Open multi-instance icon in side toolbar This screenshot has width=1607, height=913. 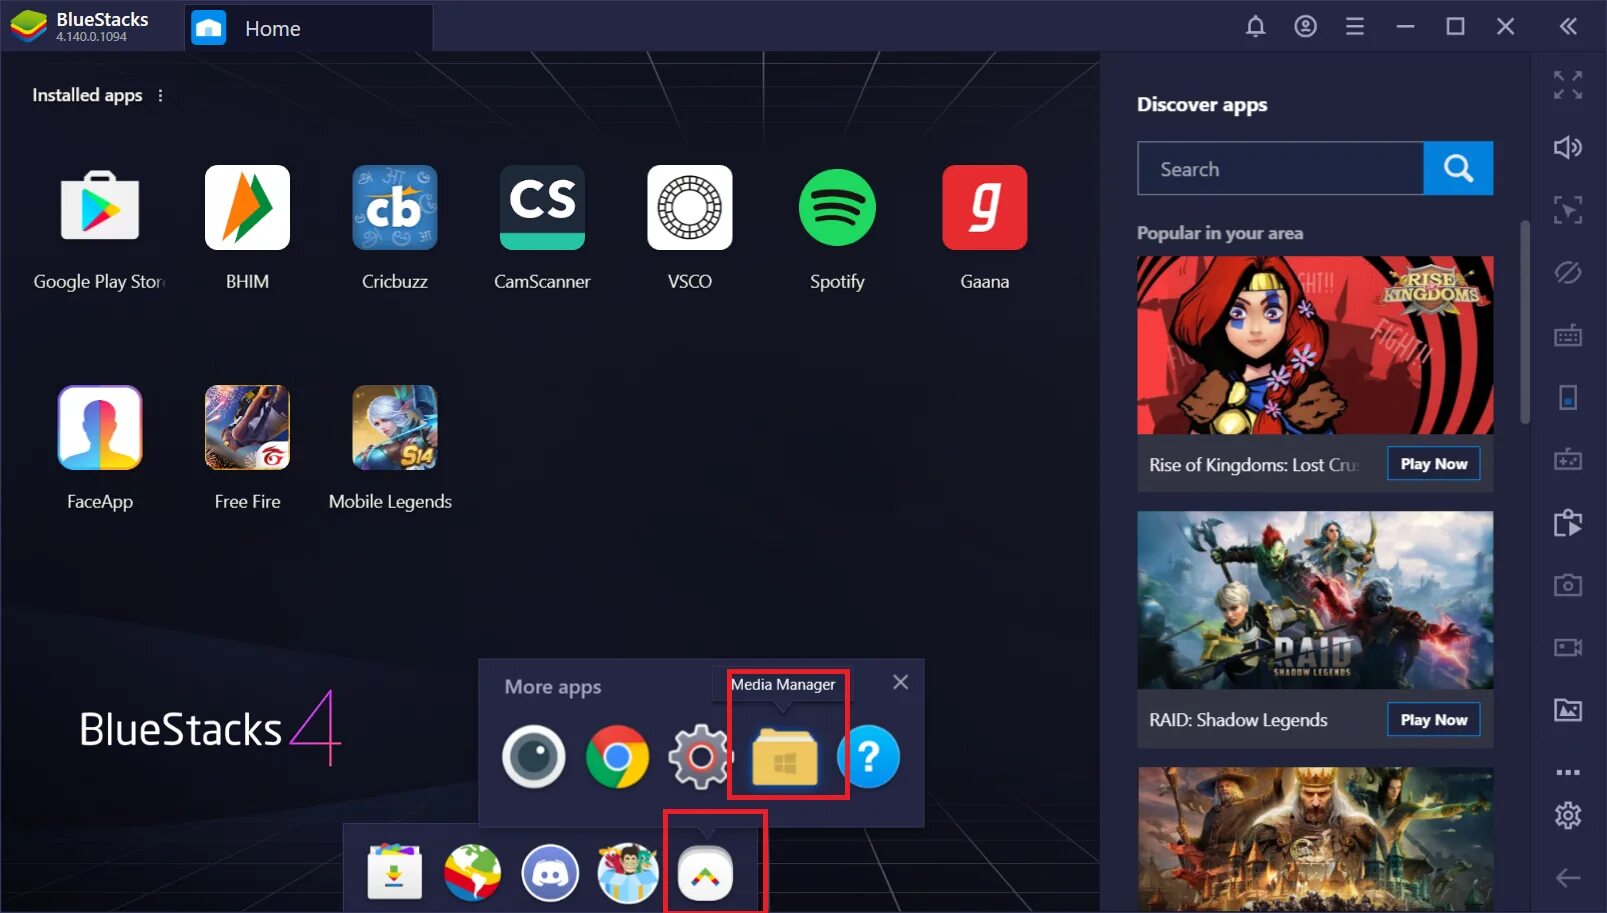1568,523
